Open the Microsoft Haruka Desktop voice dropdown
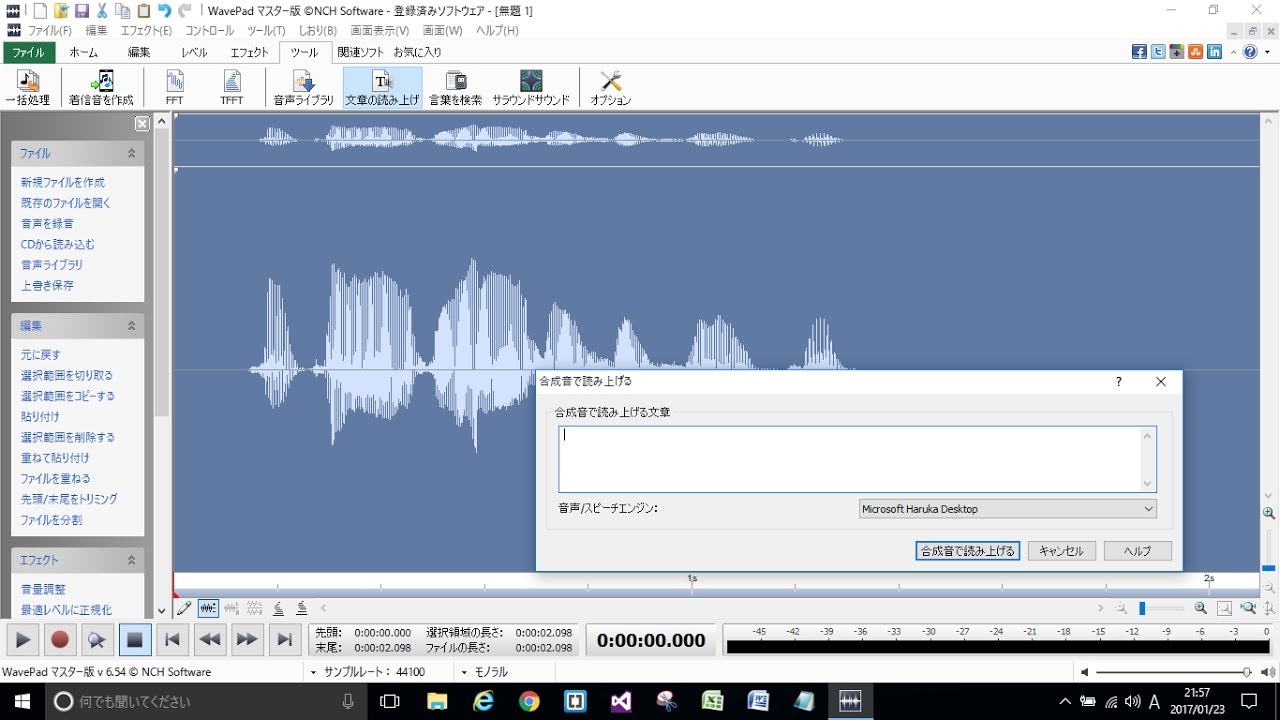The width and height of the screenshot is (1280, 720). 1008,509
